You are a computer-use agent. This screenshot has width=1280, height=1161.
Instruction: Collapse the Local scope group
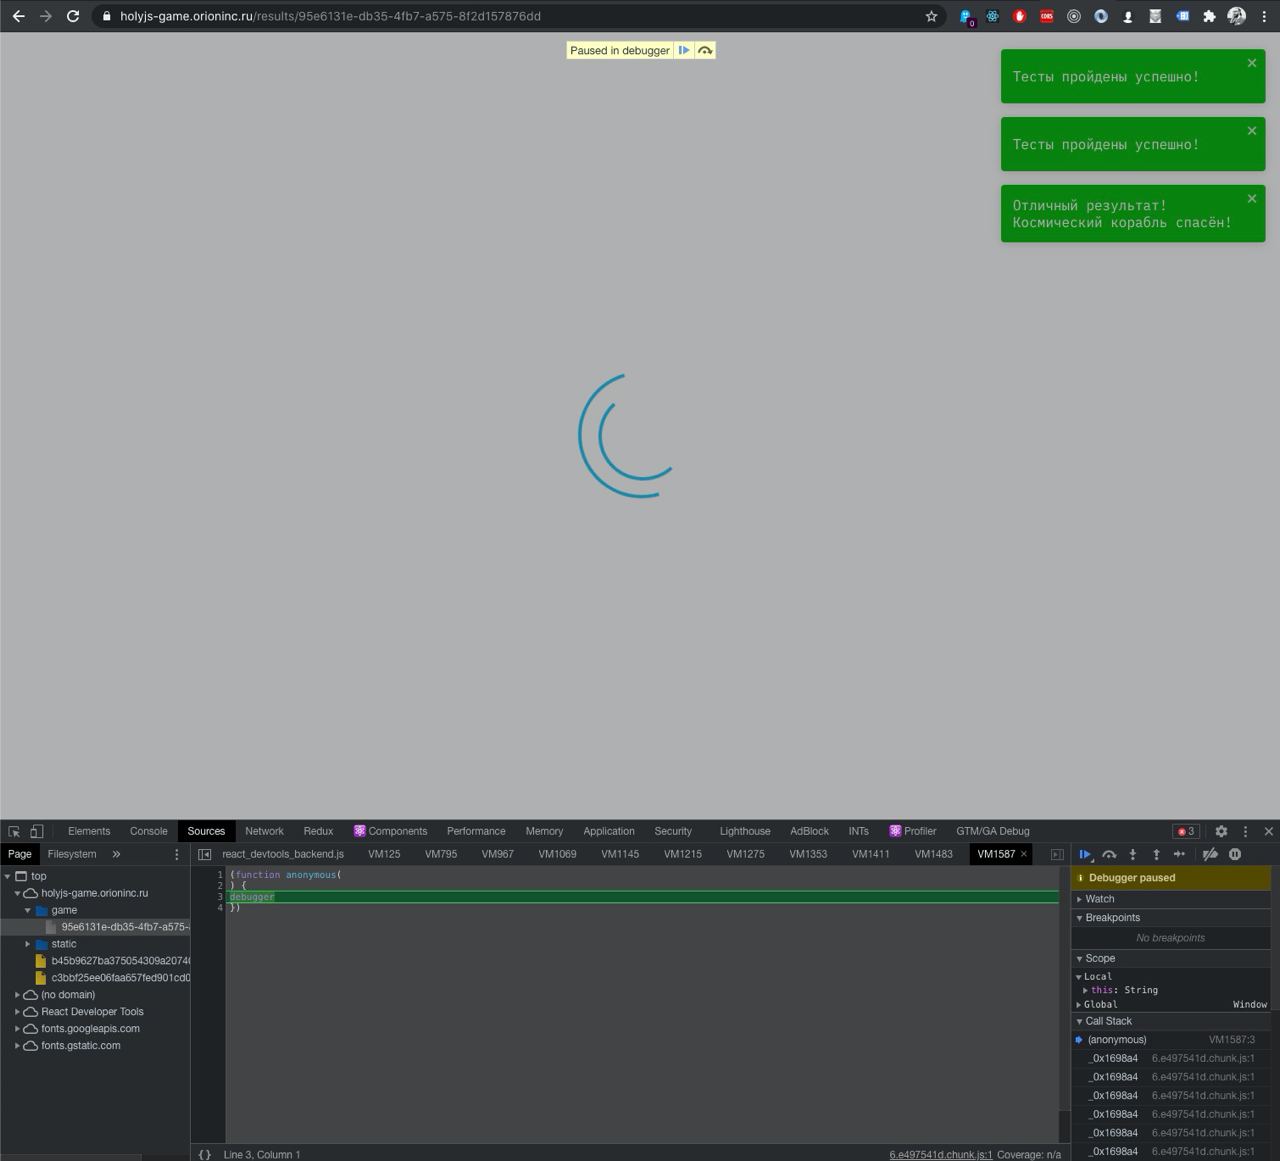coord(1079,977)
